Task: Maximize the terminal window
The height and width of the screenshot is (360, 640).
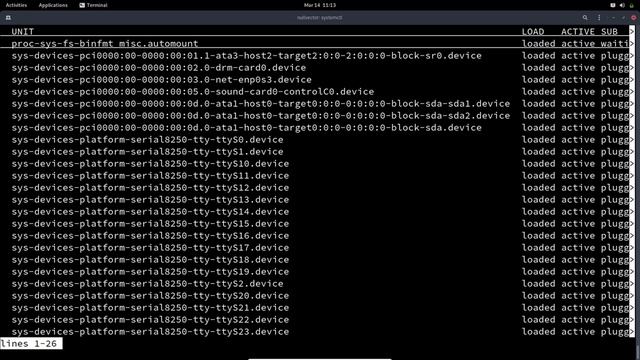Action: pos(623,18)
